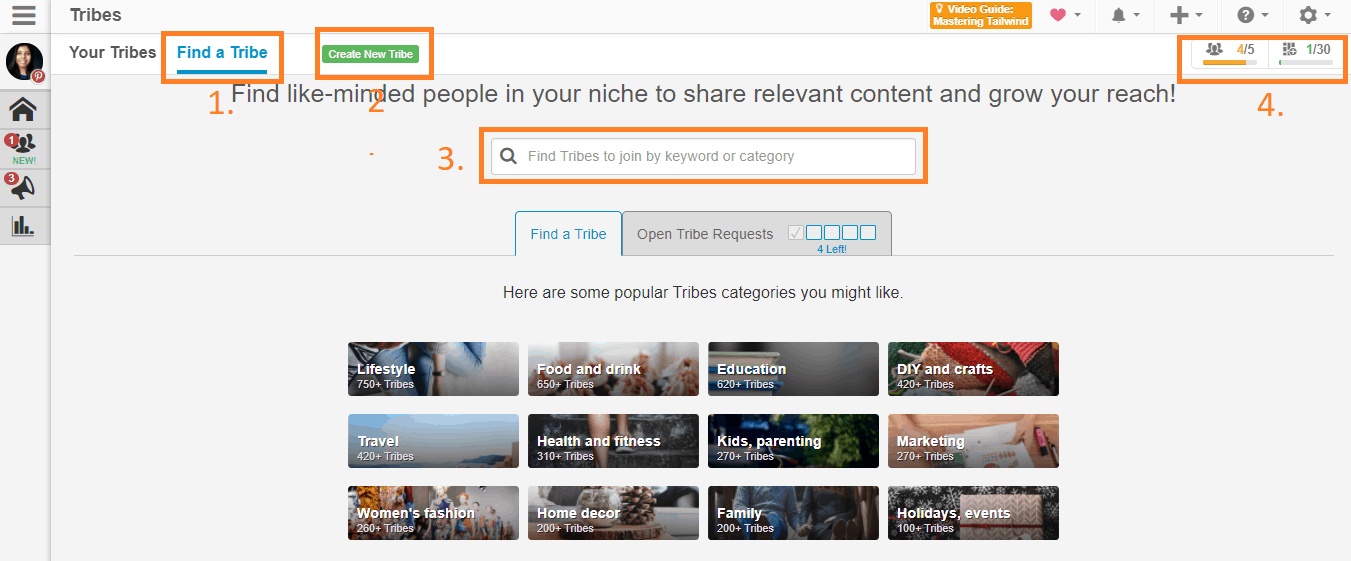Open the DIY and crafts category
Viewport: 1351px width, 561px height.
[x=973, y=369]
